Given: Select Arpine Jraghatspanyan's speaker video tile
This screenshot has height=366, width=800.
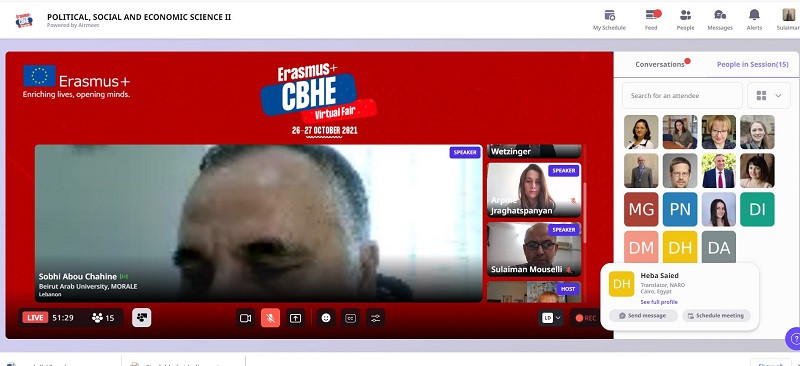Looking at the screenshot, I should click(x=534, y=190).
